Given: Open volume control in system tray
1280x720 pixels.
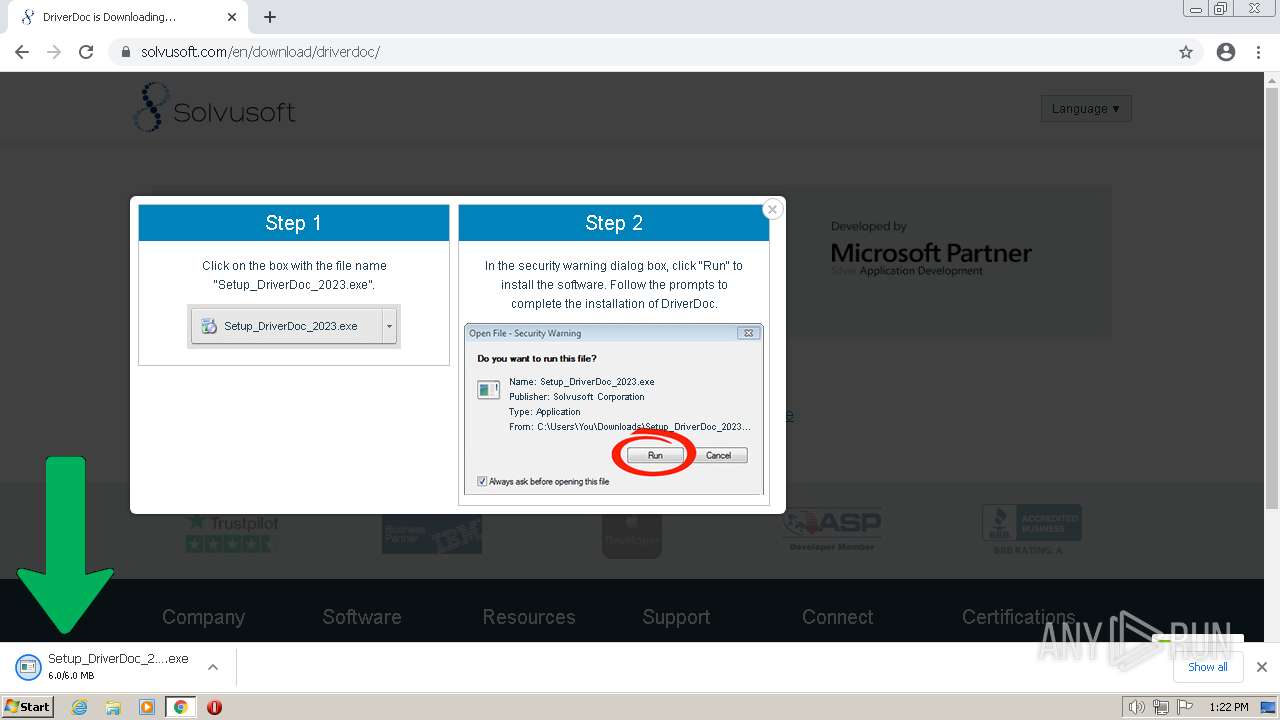Looking at the screenshot, I should pos(1136,707).
